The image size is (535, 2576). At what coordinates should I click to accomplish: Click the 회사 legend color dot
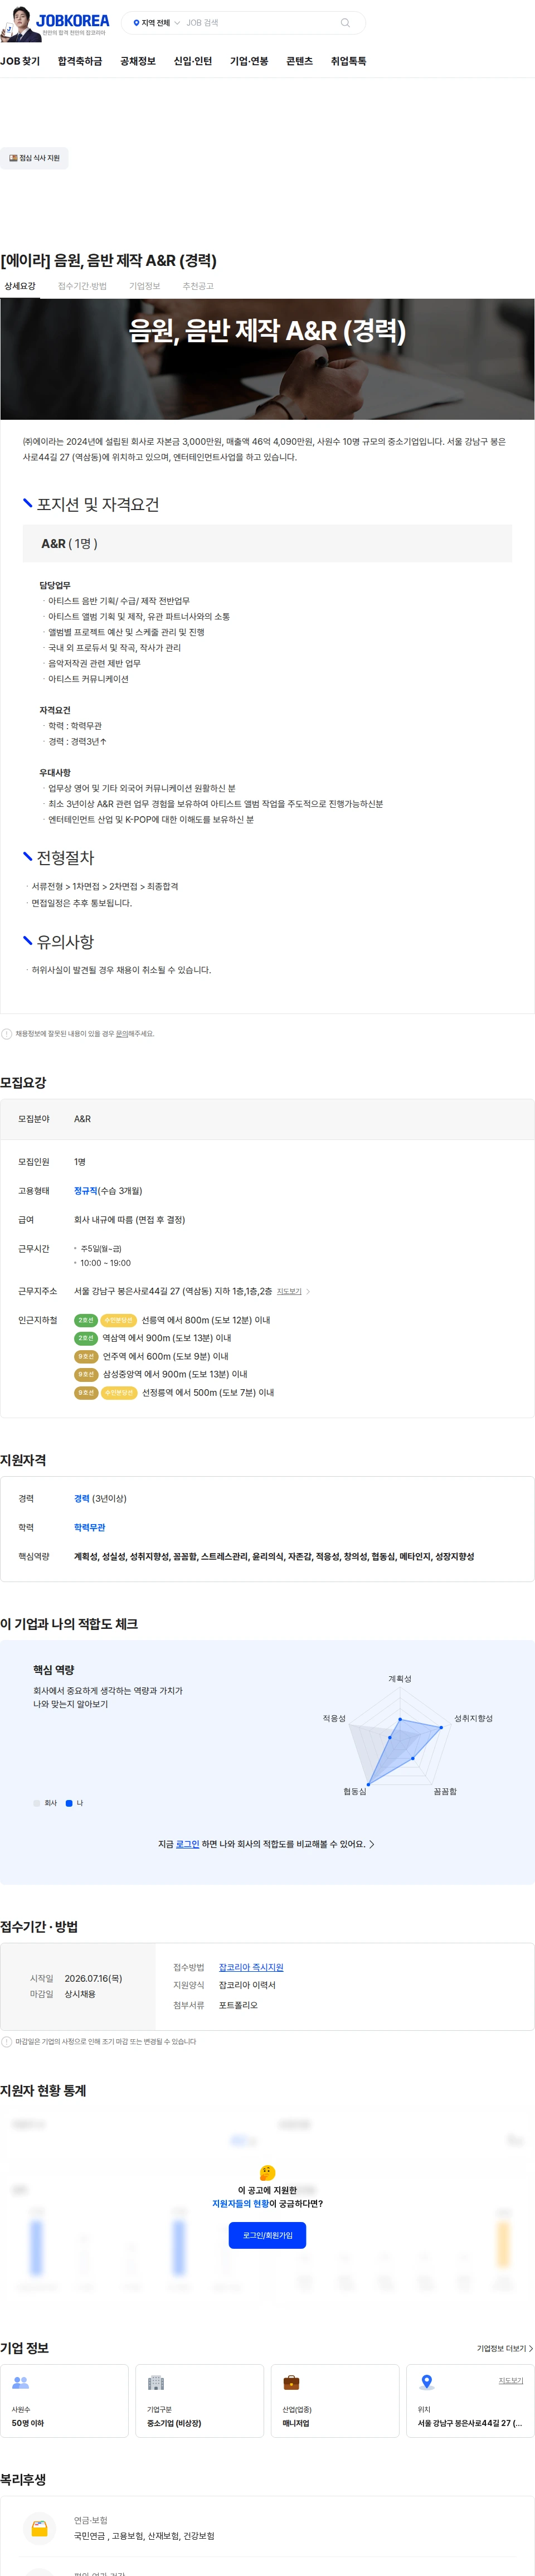coord(37,1803)
